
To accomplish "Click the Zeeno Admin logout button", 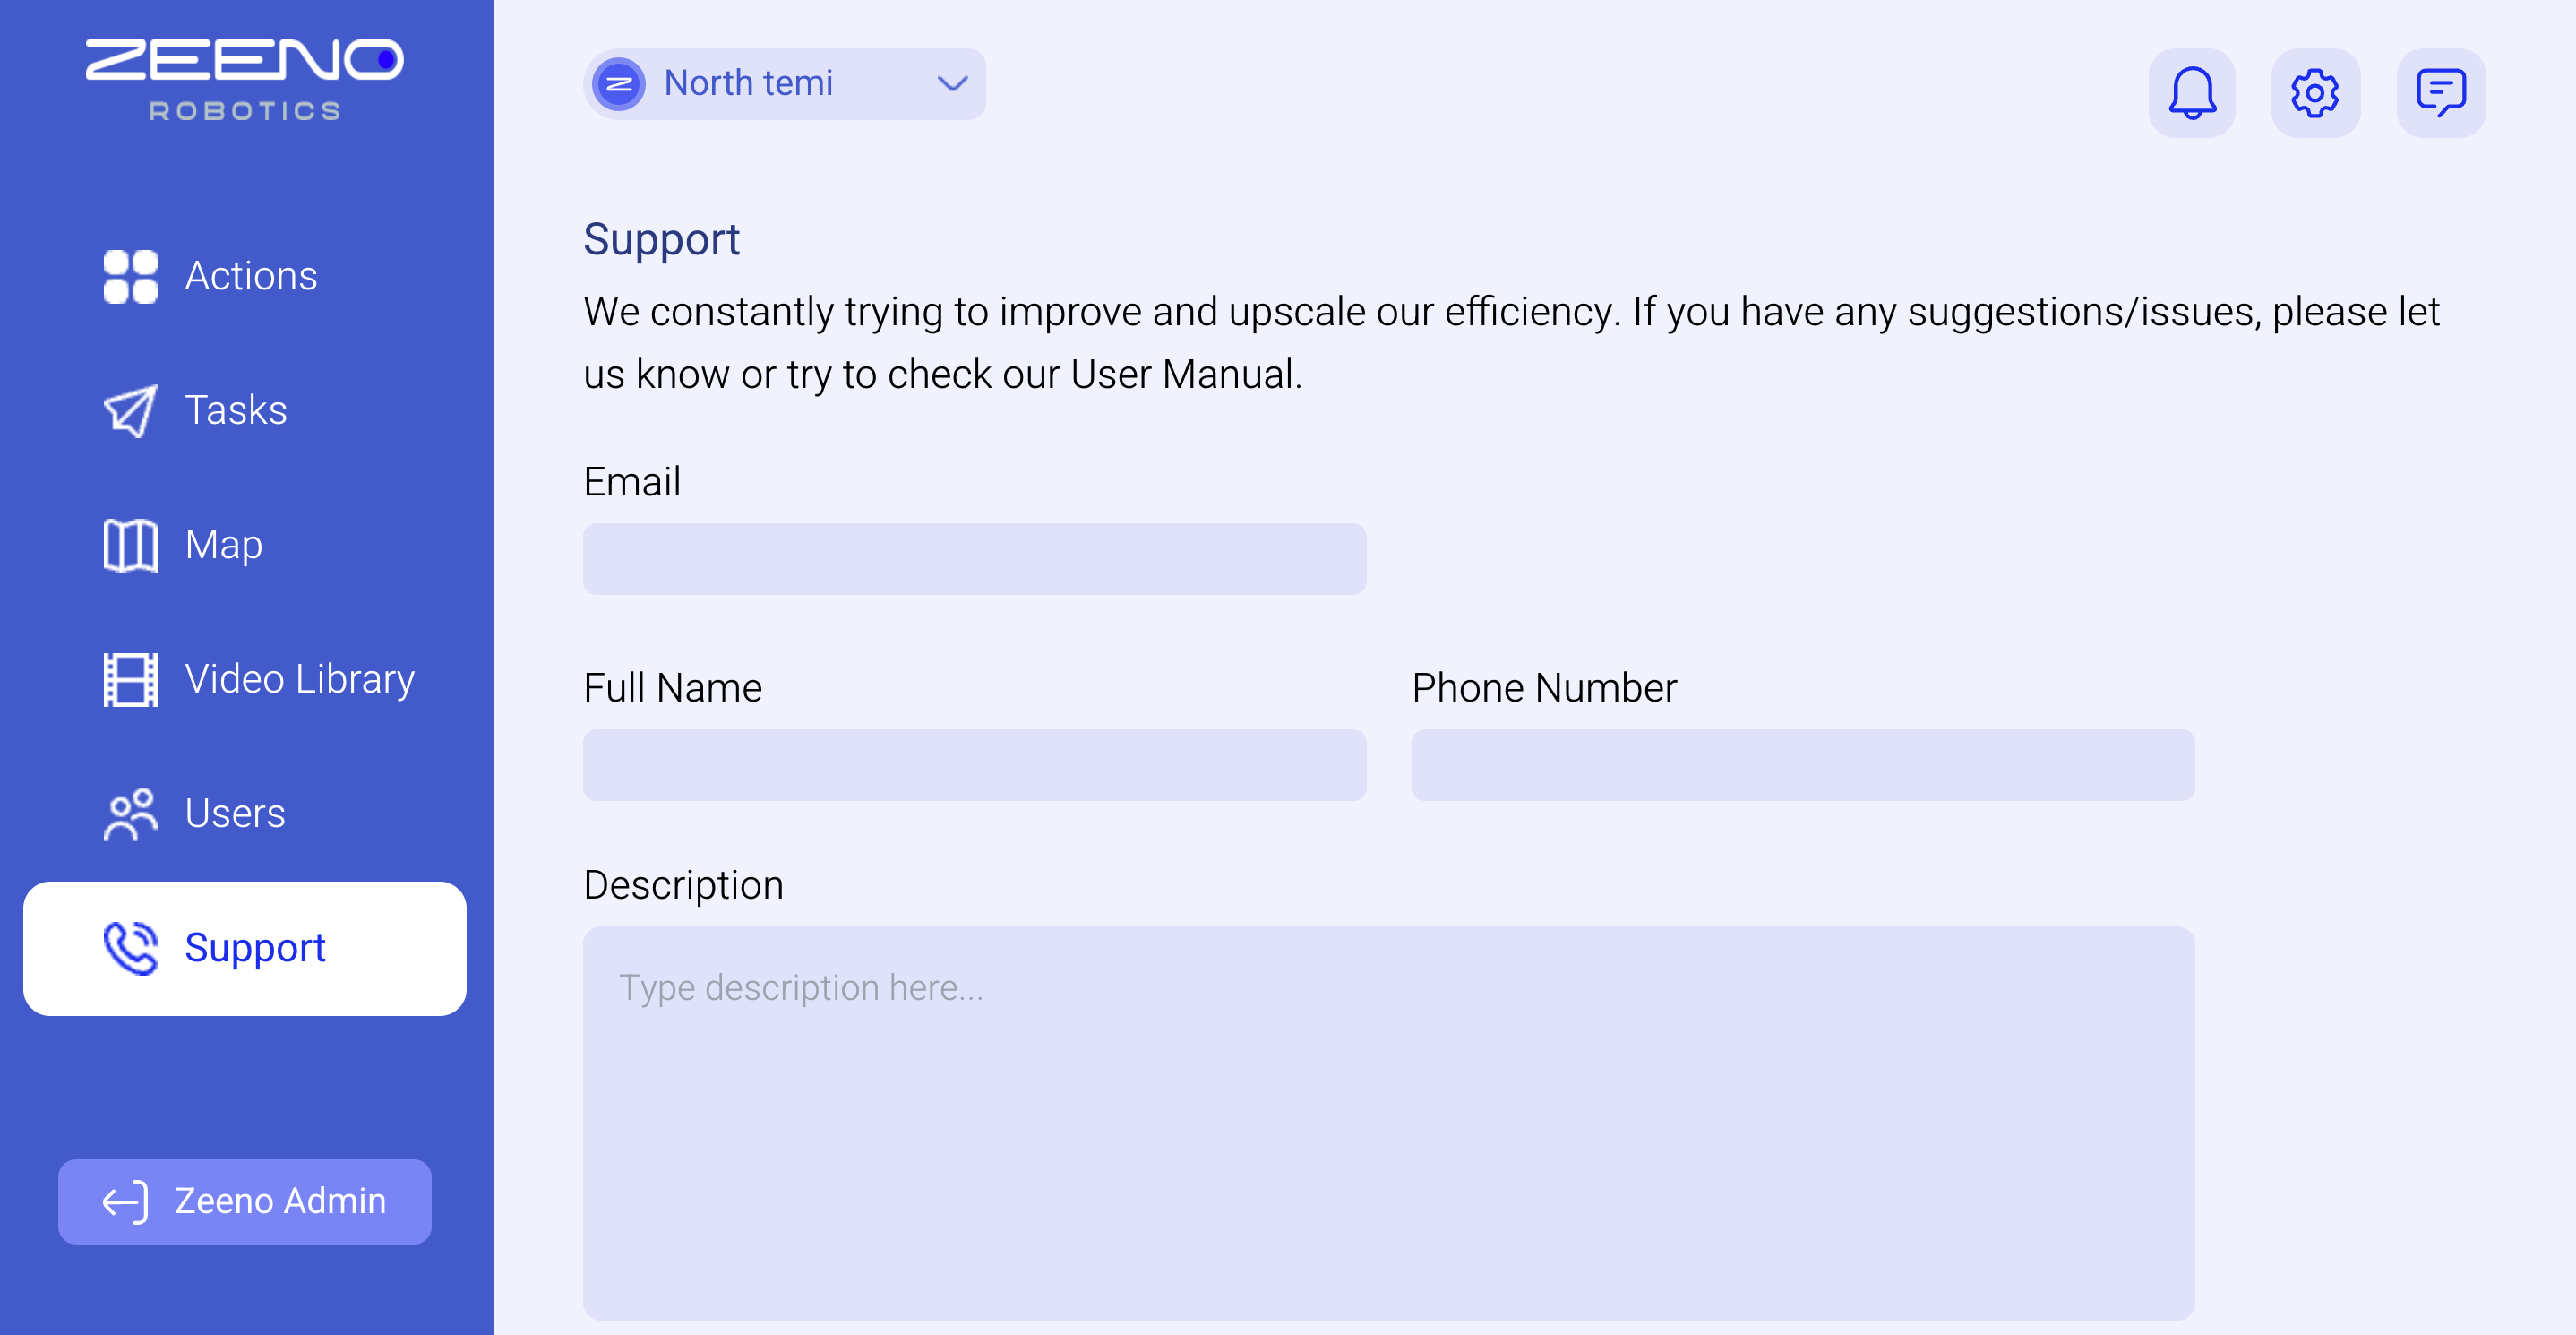I will click(243, 1202).
